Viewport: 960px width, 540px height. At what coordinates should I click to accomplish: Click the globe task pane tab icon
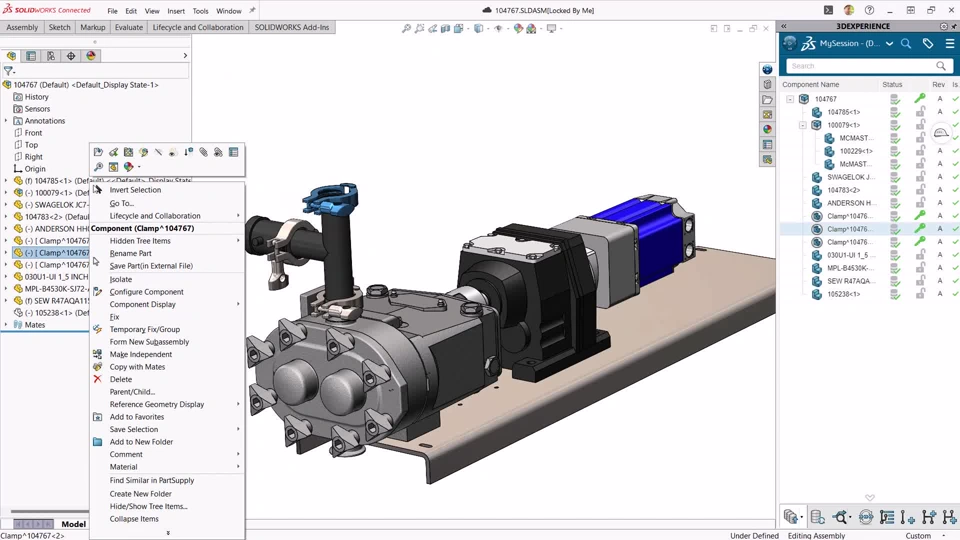(x=767, y=69)
